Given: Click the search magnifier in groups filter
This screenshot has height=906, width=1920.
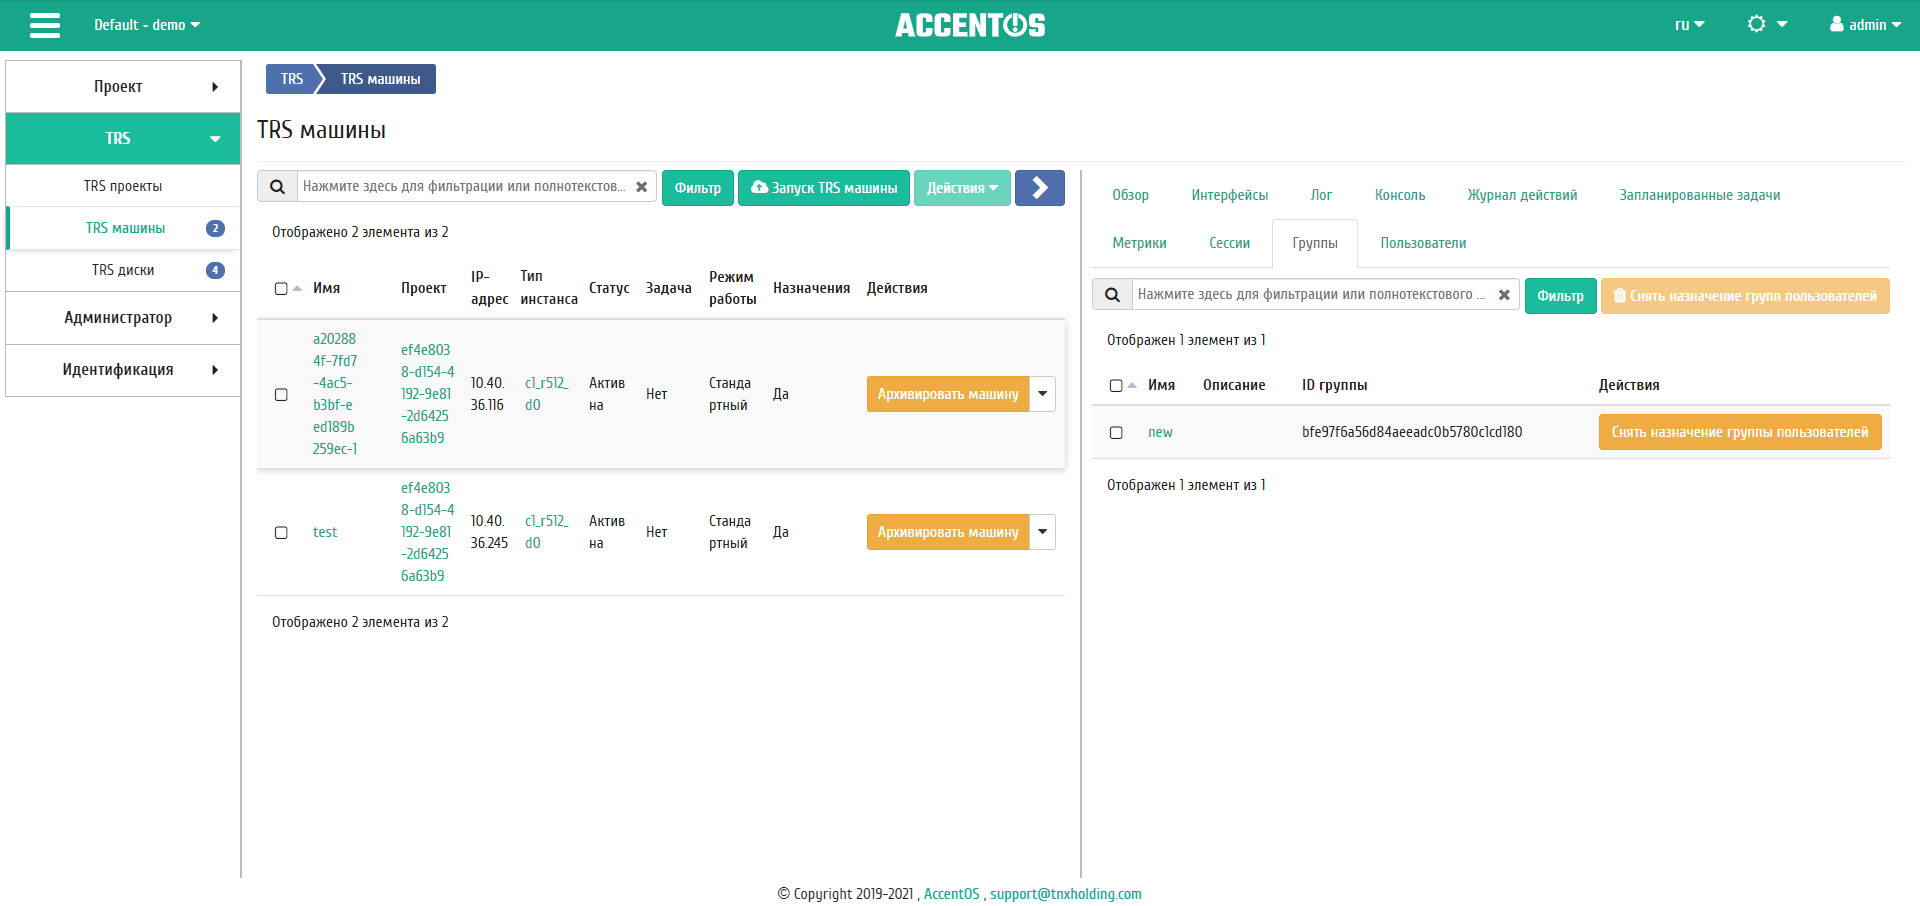Looking at the screenshot, I should pyautogui.click(x=1112, y=295).
